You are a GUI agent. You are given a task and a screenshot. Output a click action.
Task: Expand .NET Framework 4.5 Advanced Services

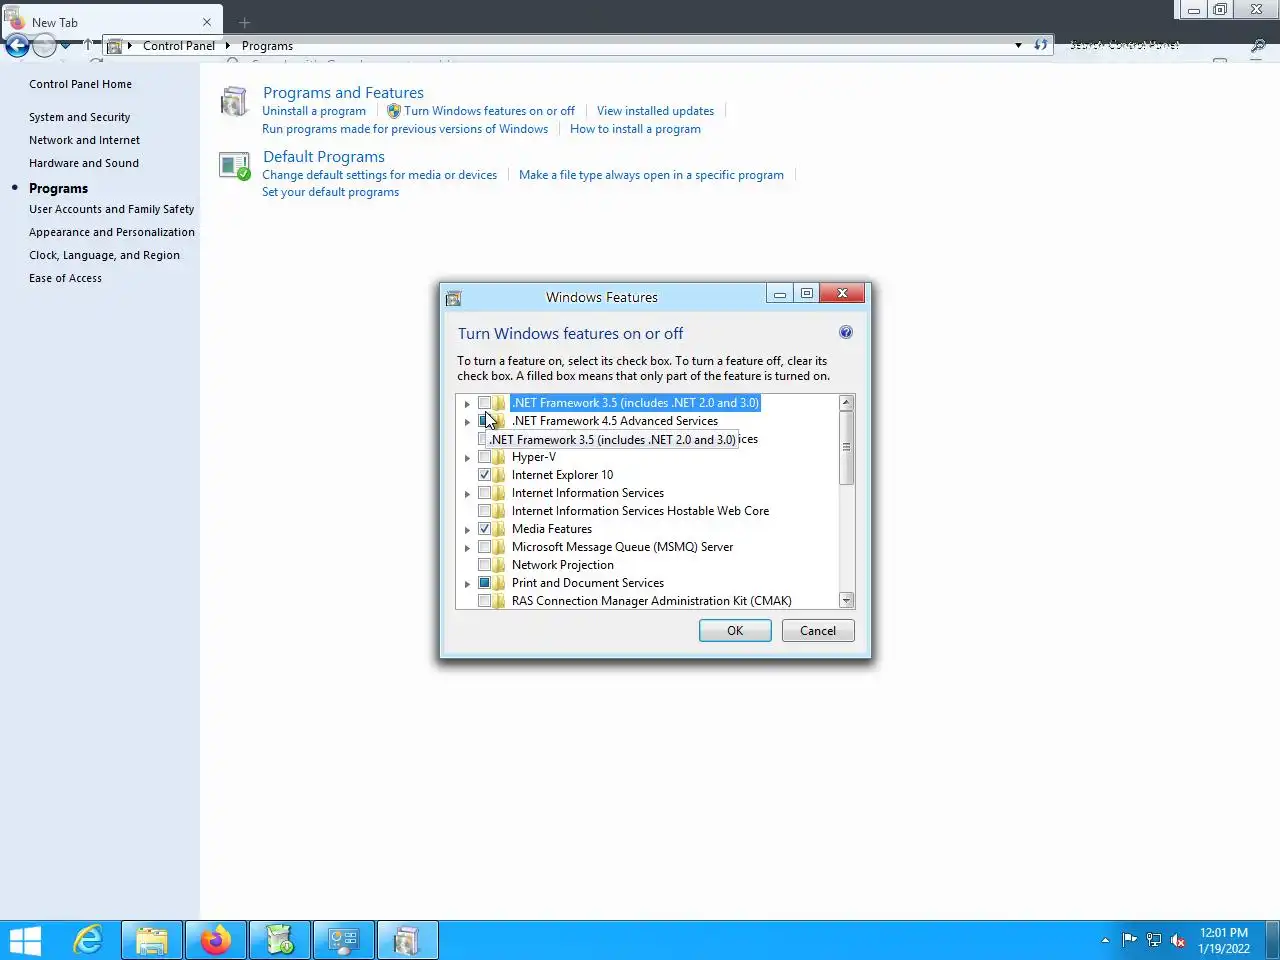pos(467,422)
